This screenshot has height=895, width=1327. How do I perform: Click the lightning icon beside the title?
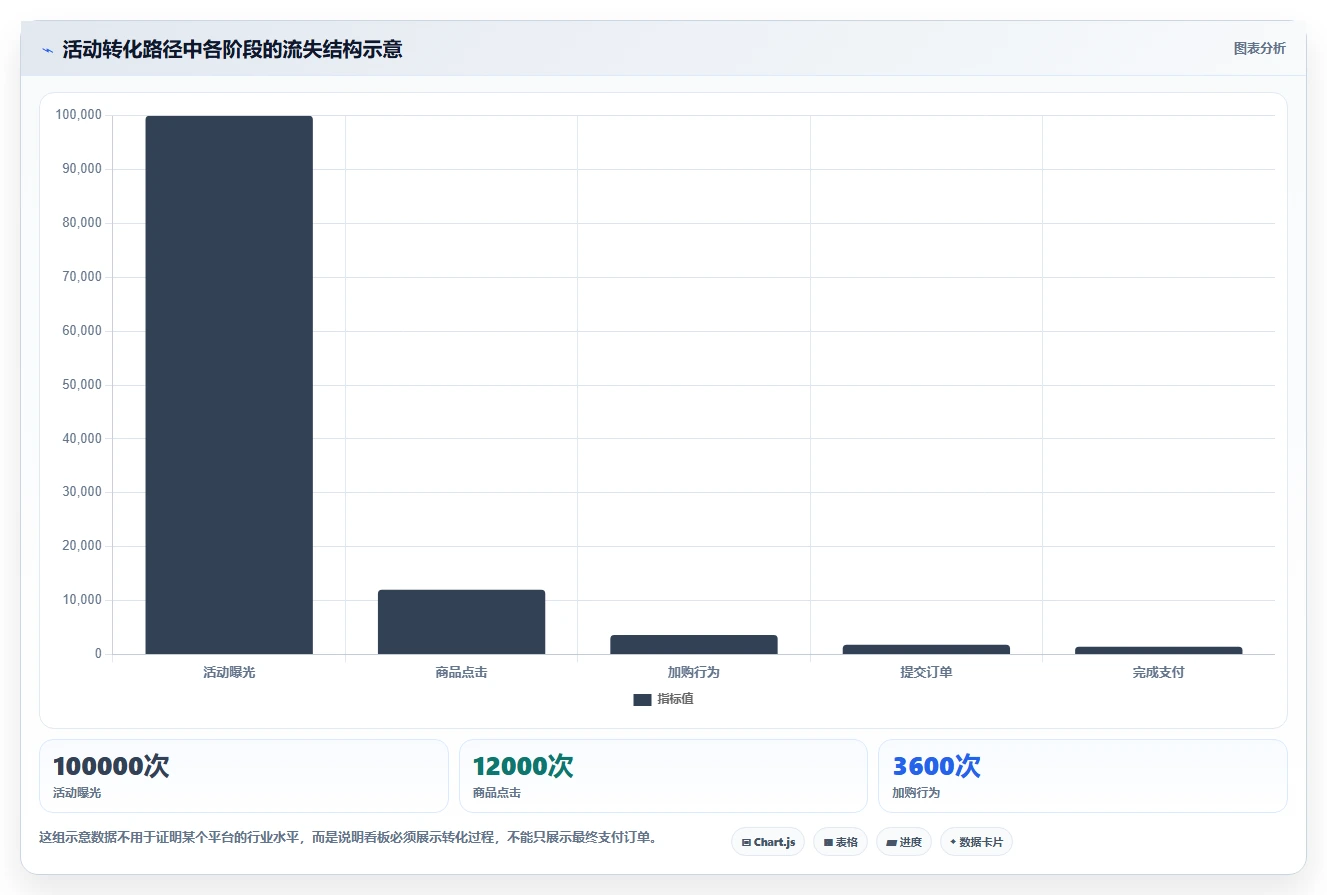point(47,49)
